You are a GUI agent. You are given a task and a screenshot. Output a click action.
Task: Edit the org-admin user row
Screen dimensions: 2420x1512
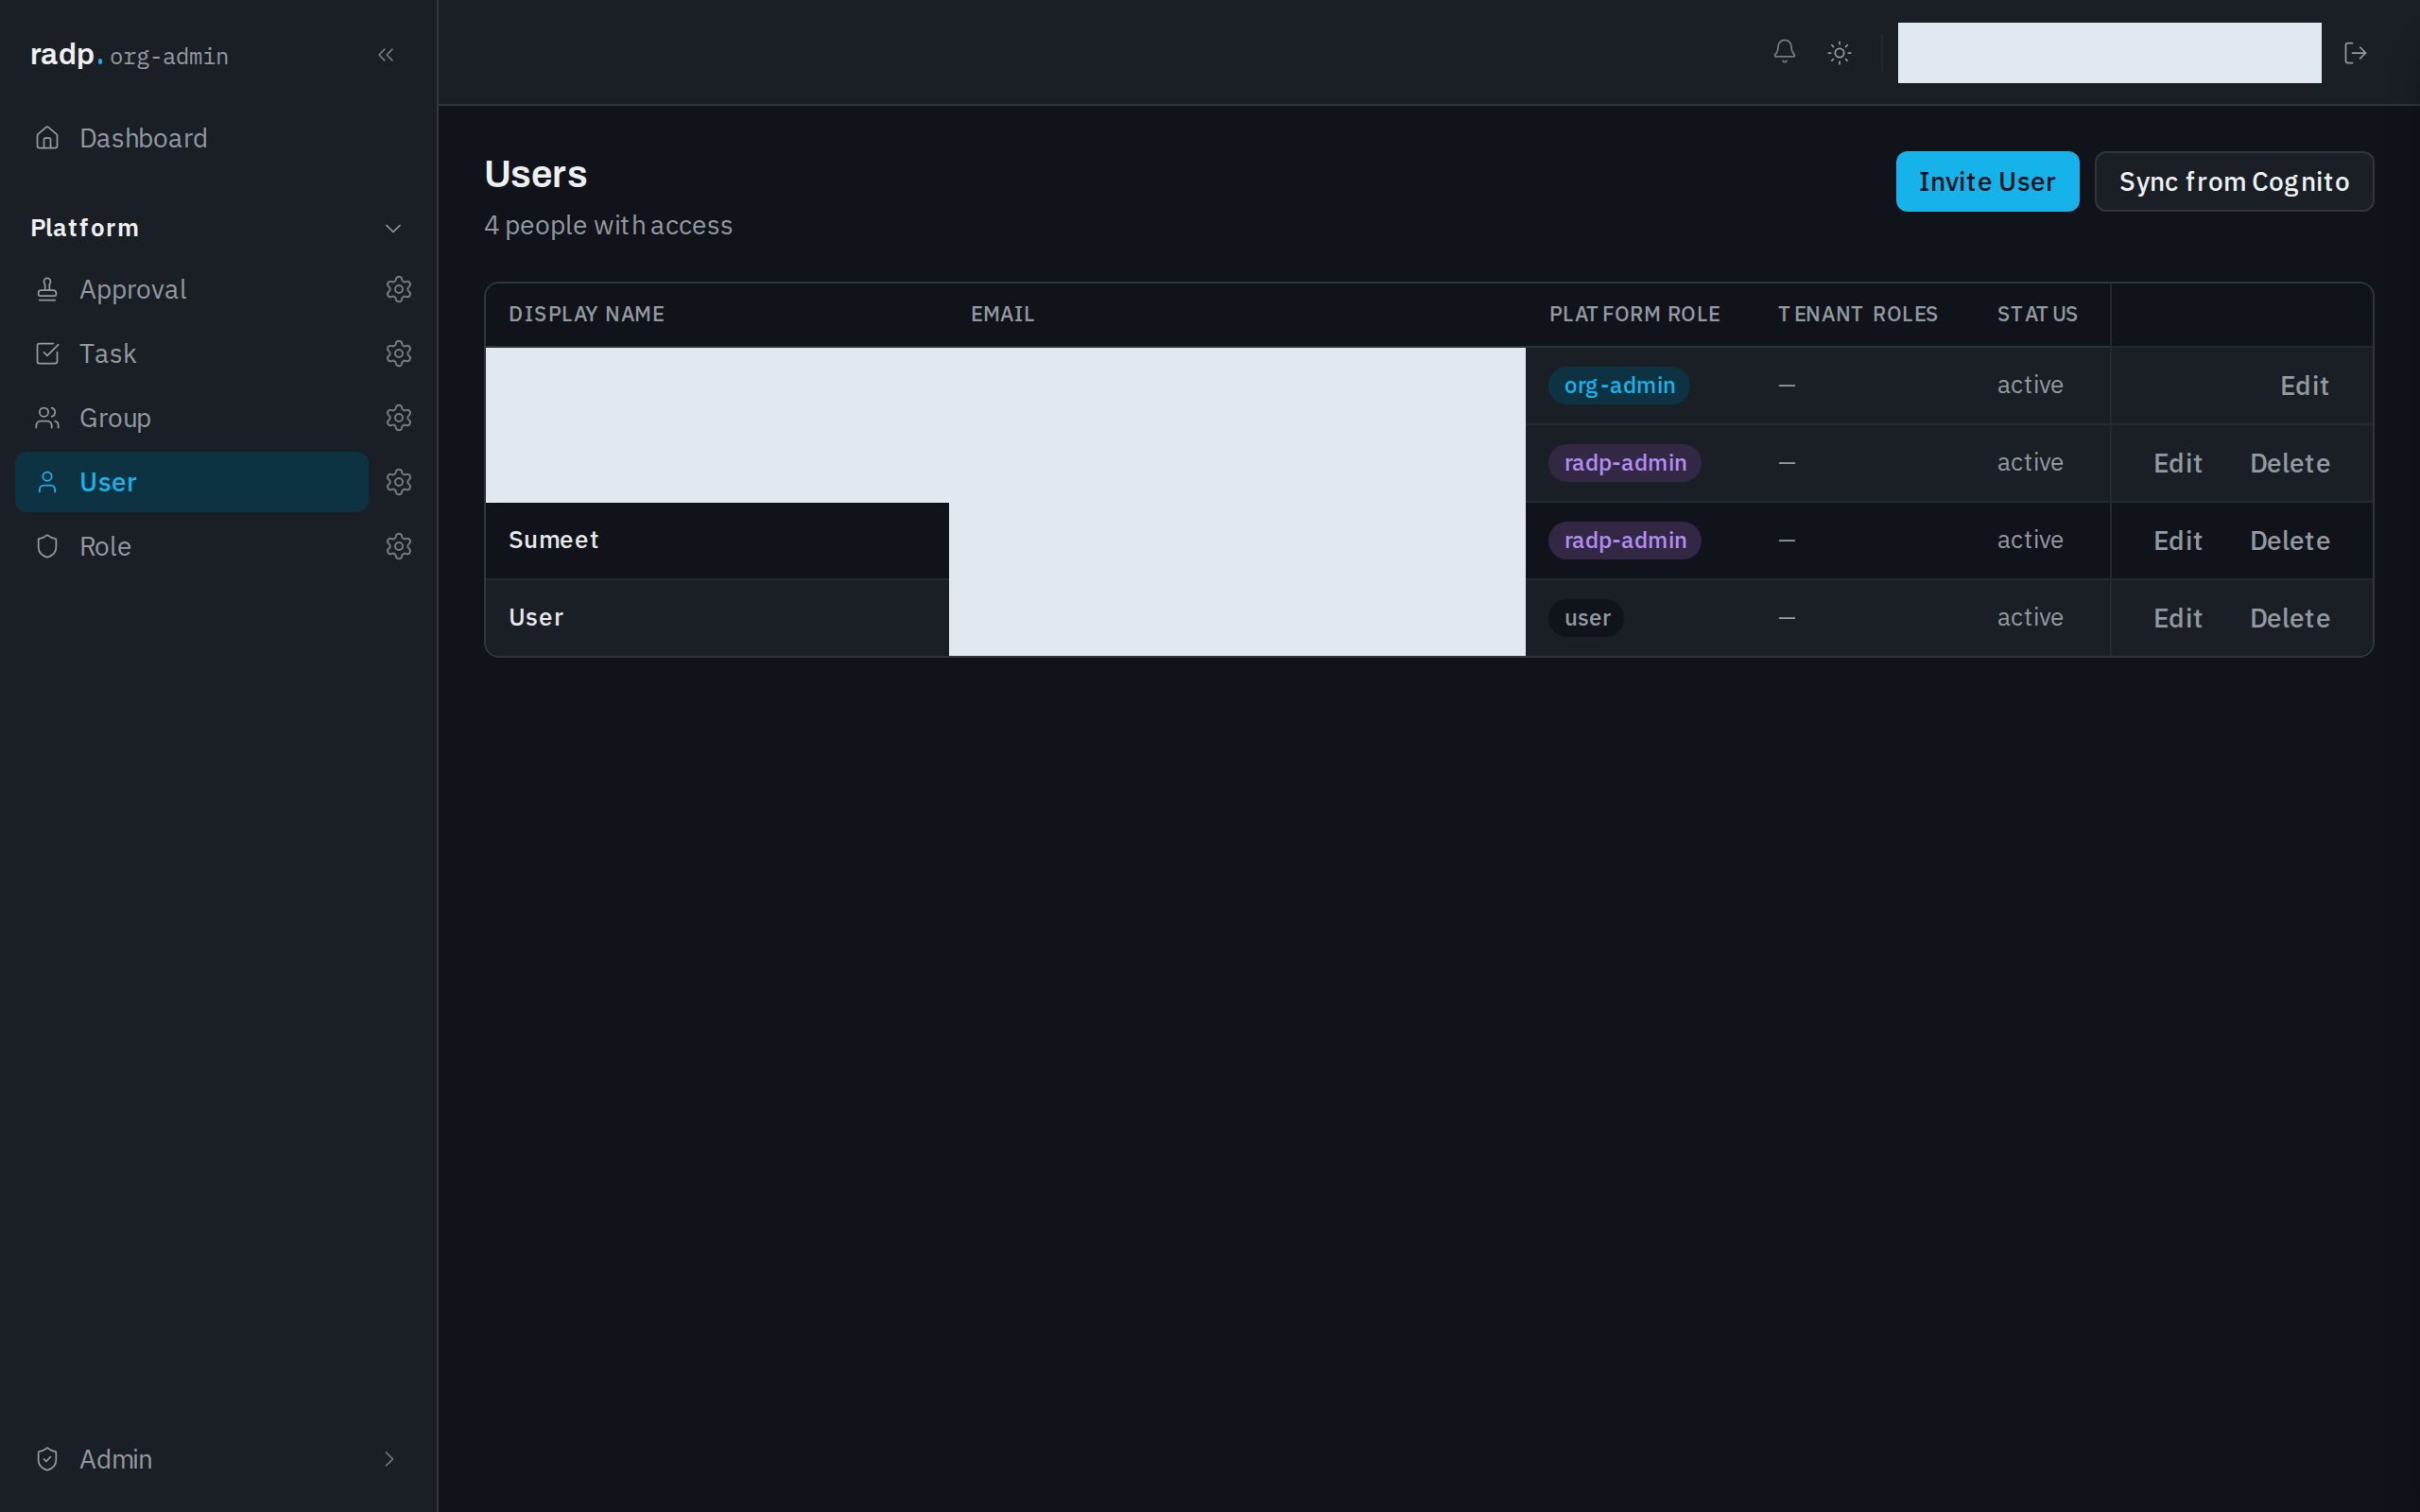(2304, 386)
